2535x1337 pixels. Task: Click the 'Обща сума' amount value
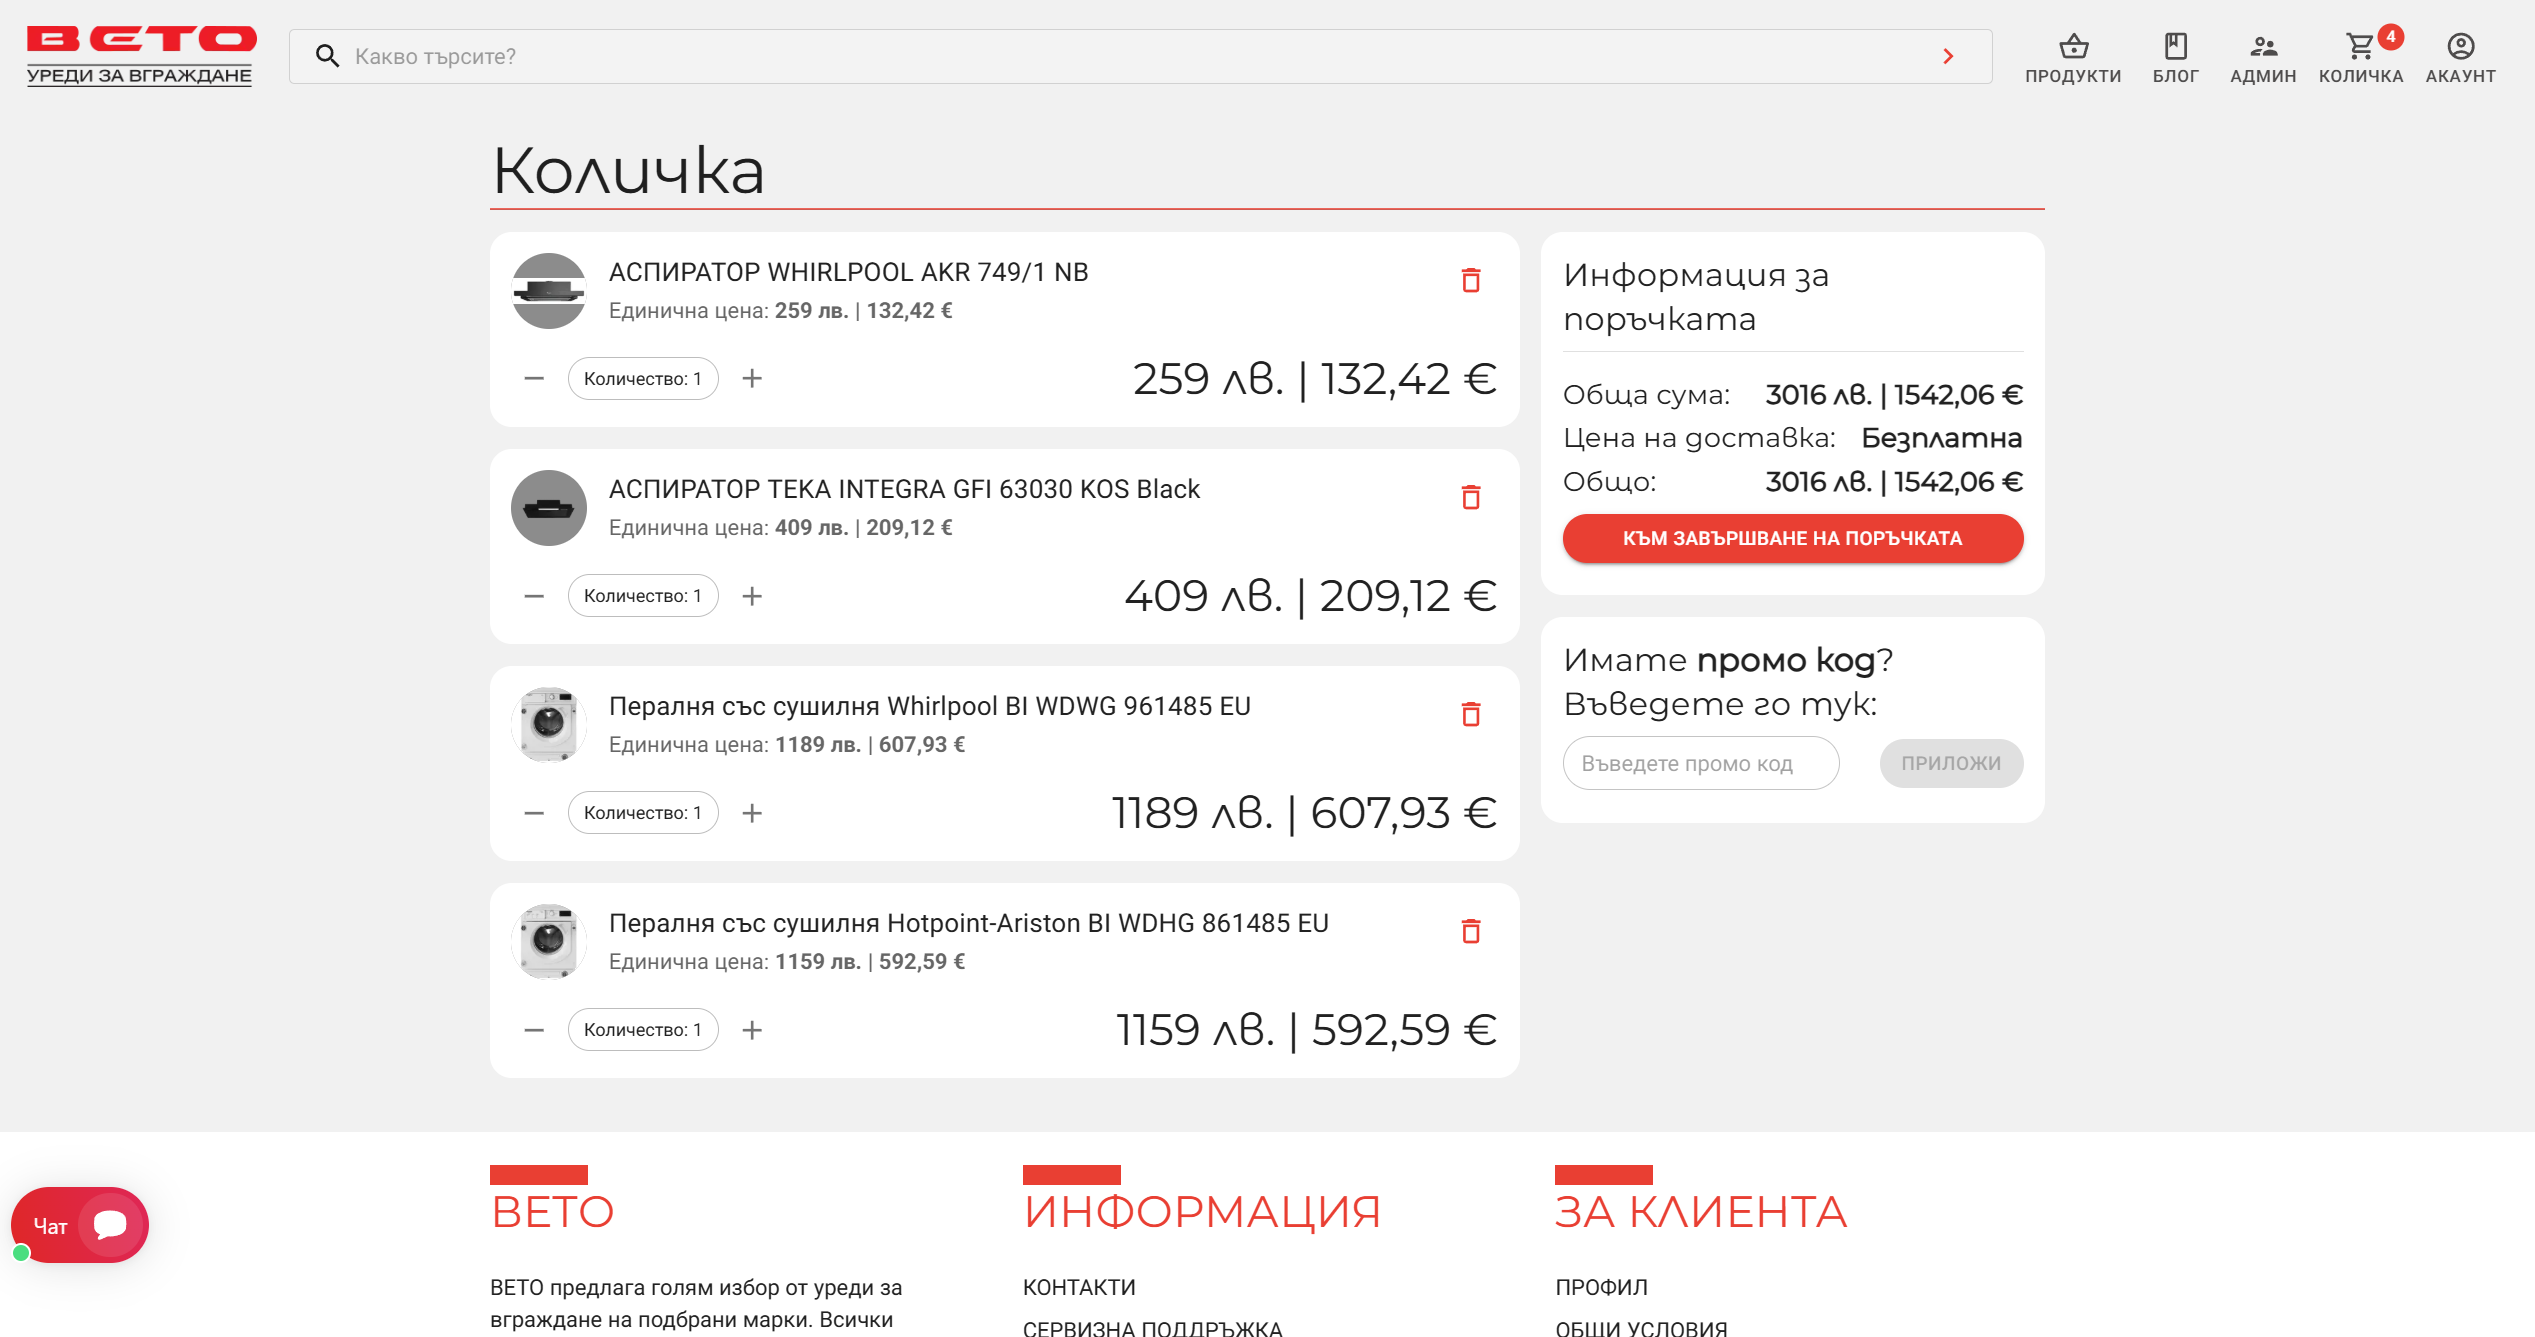tap(1894, 395)
